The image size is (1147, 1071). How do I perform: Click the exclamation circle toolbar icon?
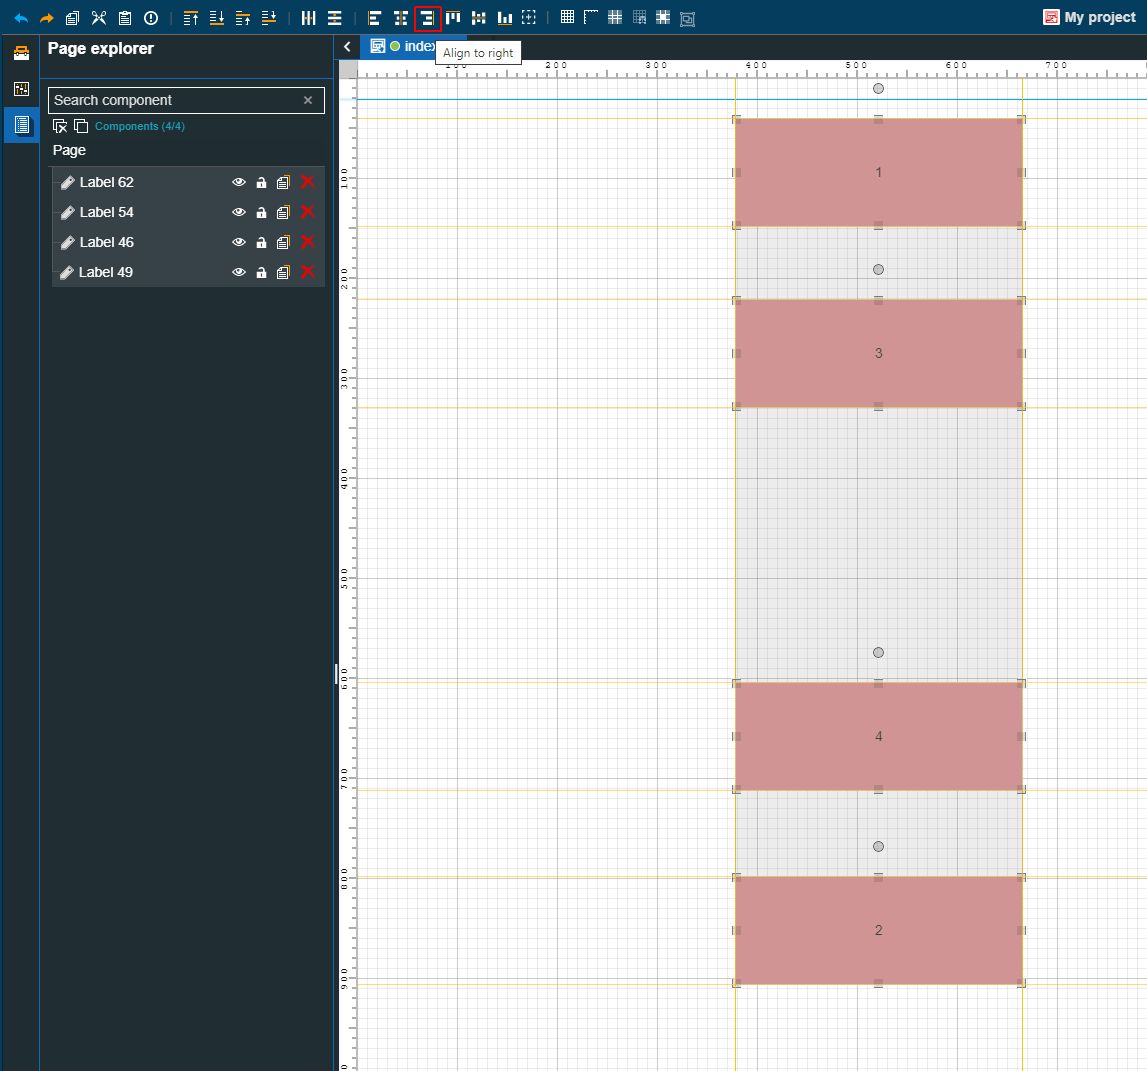(x=151, y=18)
